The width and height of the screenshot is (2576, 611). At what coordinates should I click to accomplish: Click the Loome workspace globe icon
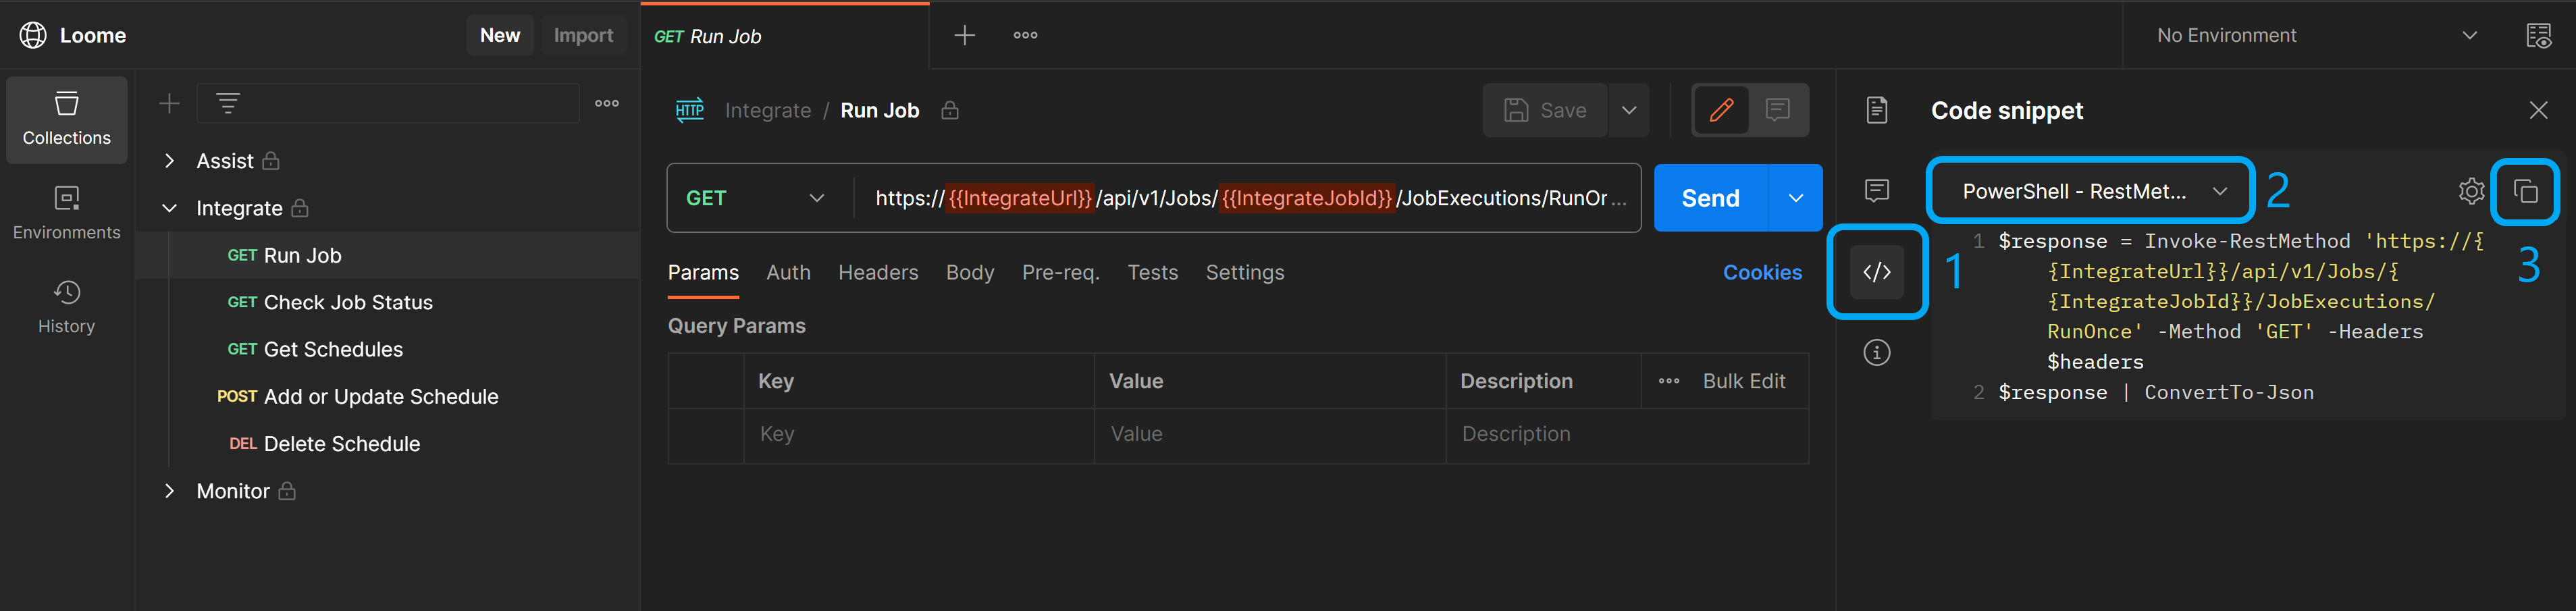(x=33, y=35)
